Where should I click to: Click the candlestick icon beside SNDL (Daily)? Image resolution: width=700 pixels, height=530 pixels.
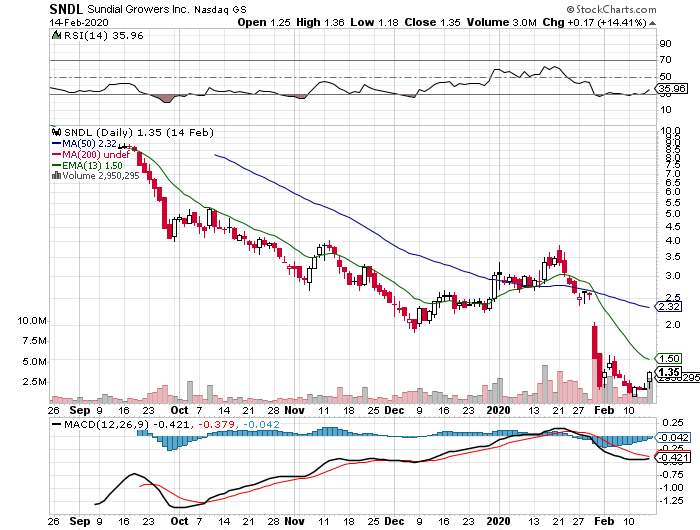(x=56, y=131)
